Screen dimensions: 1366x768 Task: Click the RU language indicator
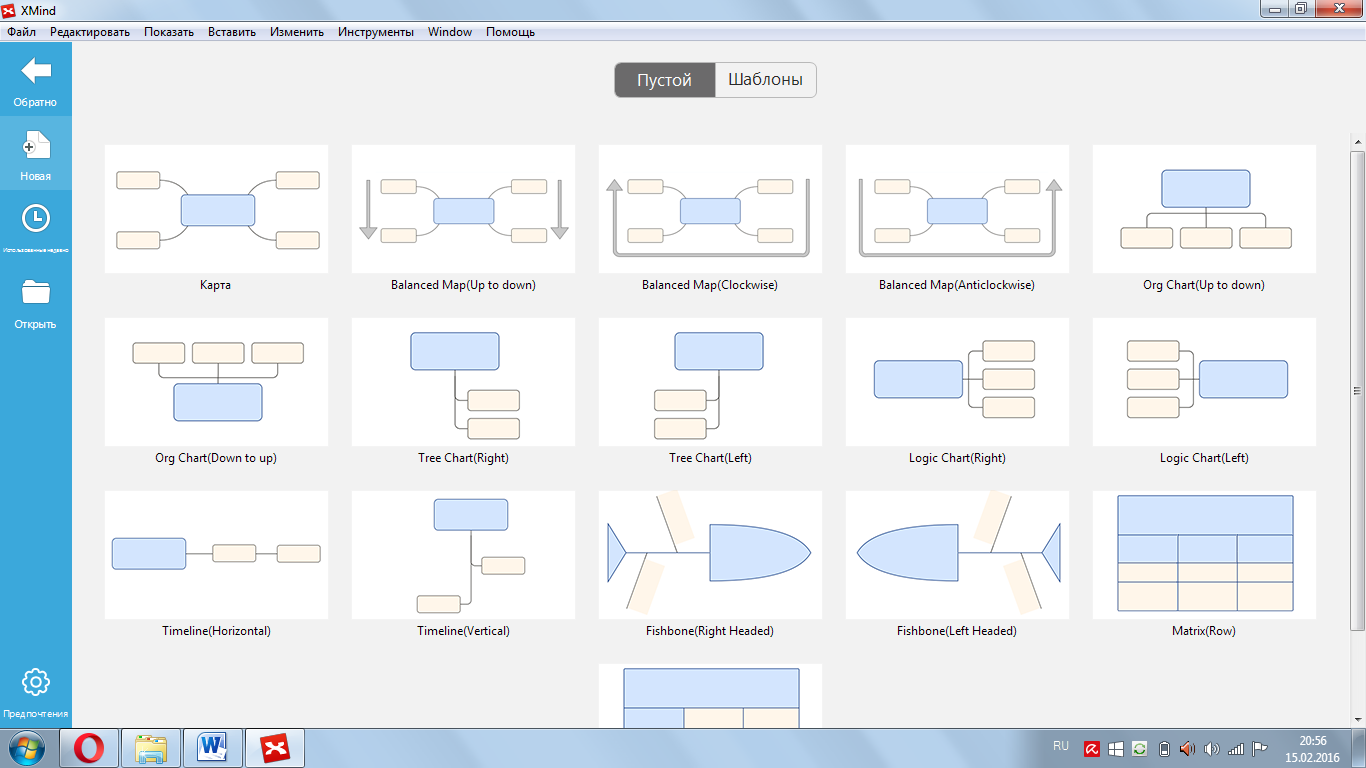click(1061, 746)
